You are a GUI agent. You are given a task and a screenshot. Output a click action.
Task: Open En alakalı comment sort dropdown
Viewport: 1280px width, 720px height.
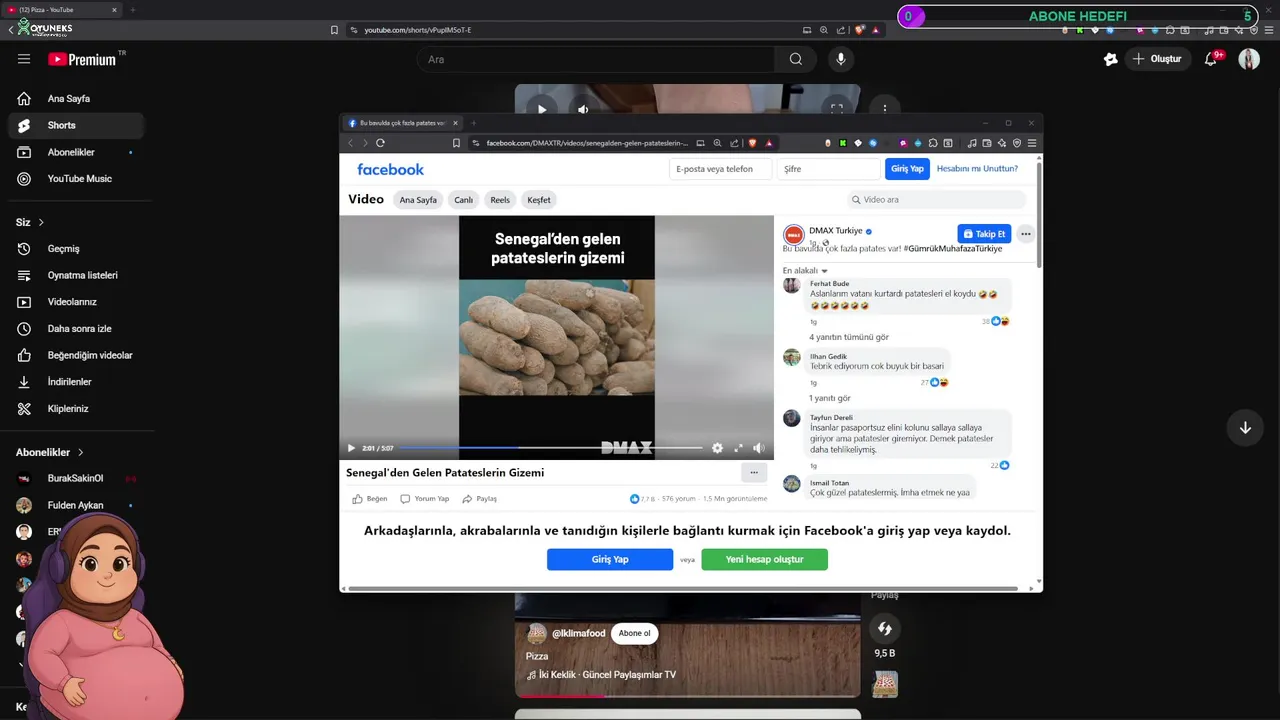point(805,271)
